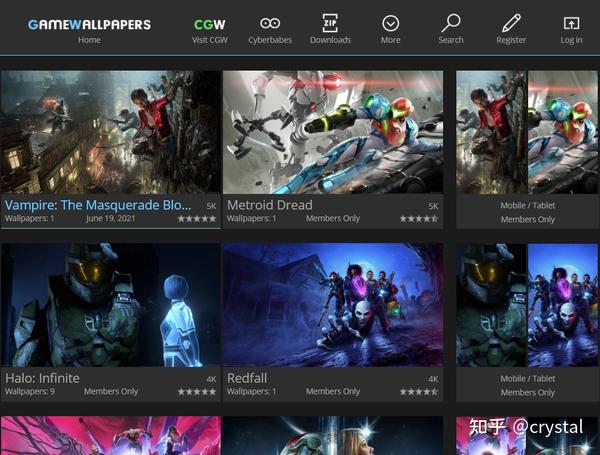Screen dimensions: 600x455
Task: Select the Halo: Infinite title text
Action: pos(42,378)
